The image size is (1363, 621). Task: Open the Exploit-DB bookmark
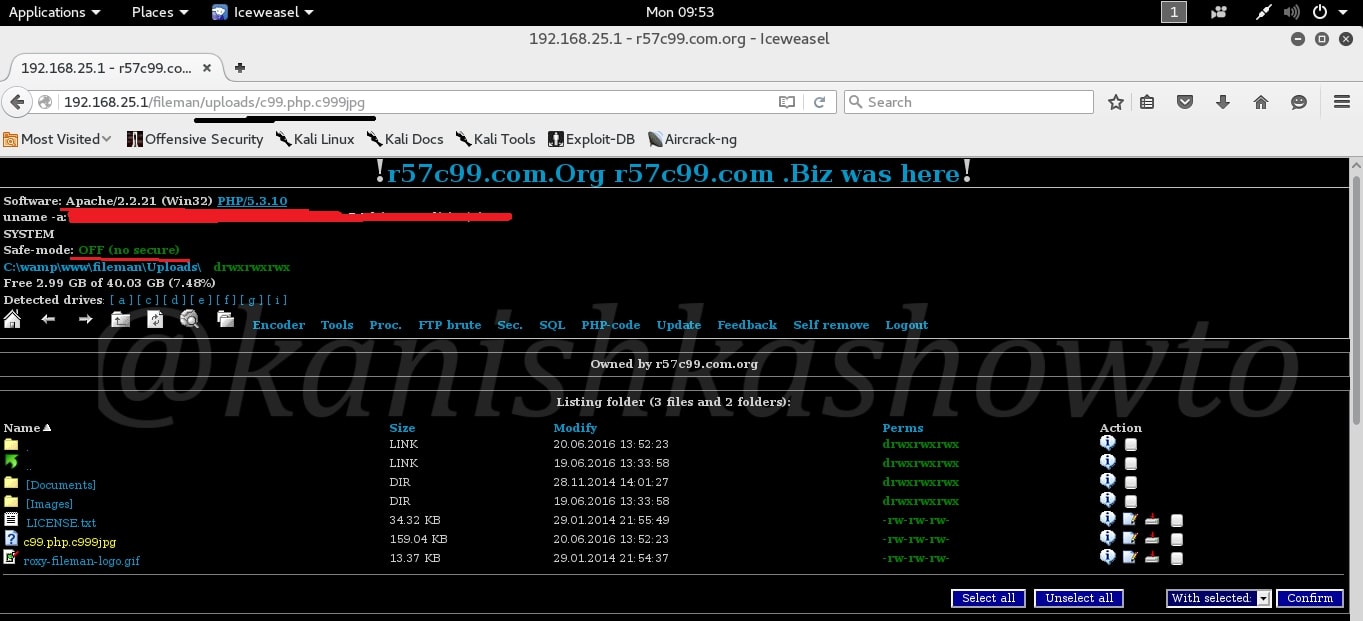591,139
